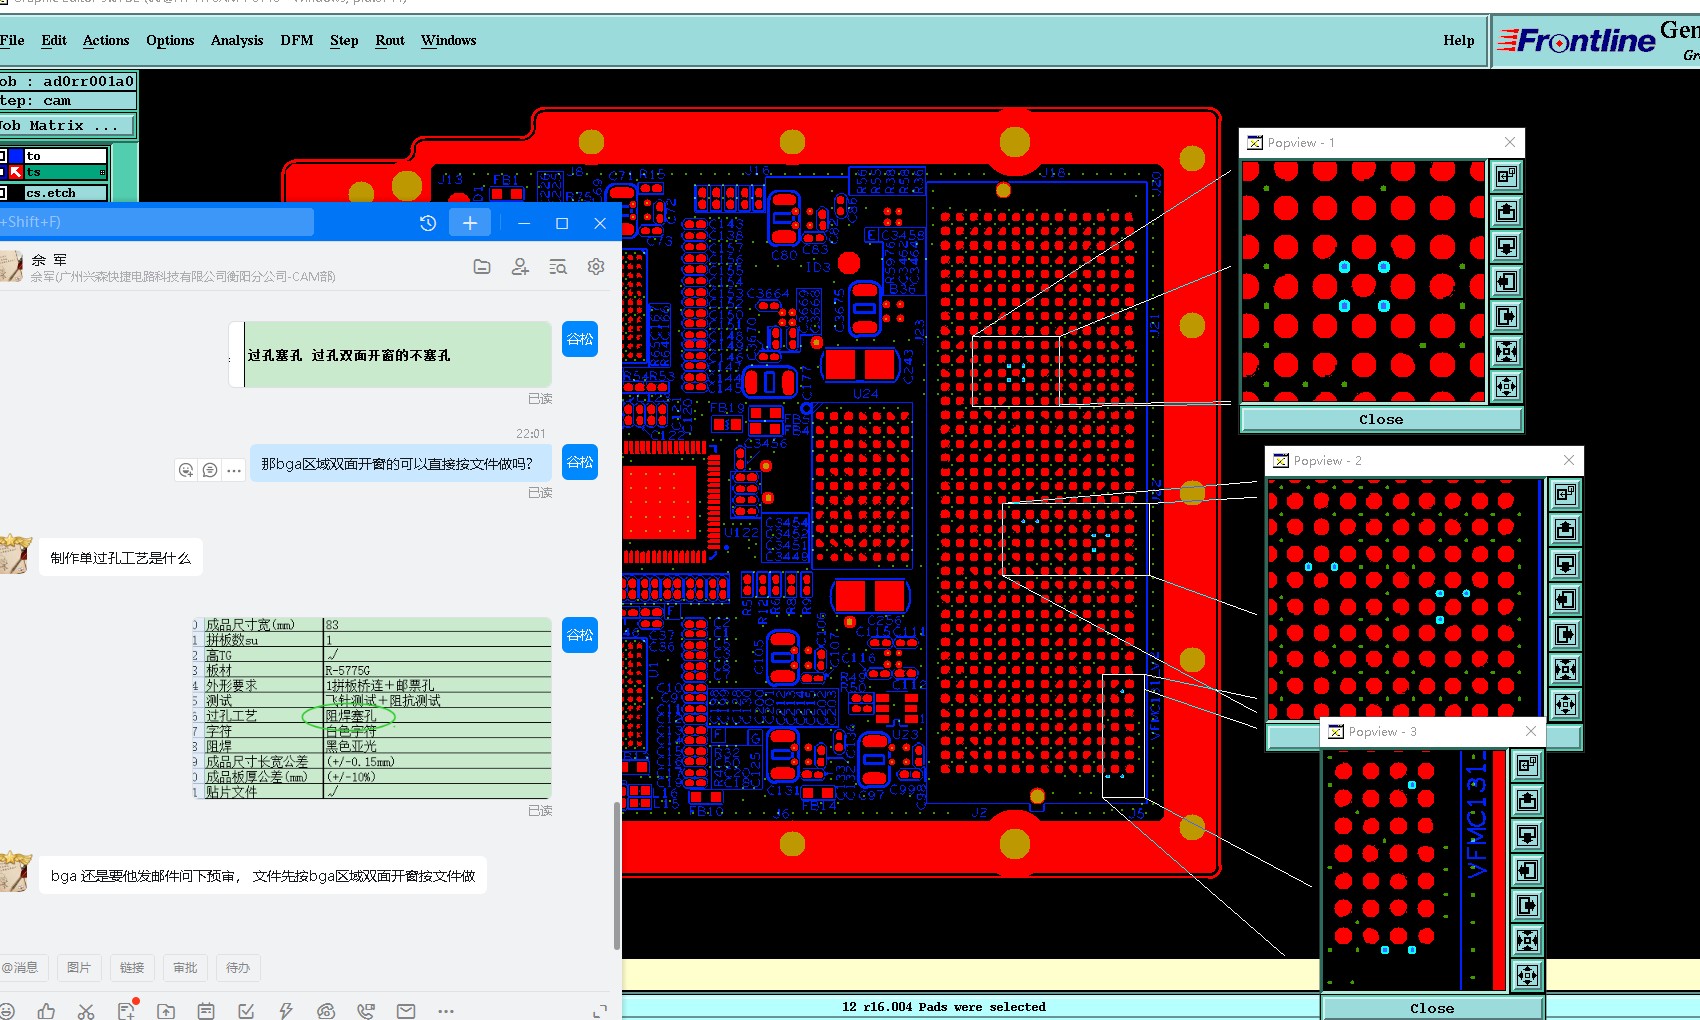1700x1020 pixels.
Task: Open the Analysis menu
Action: tap(237, 40)
